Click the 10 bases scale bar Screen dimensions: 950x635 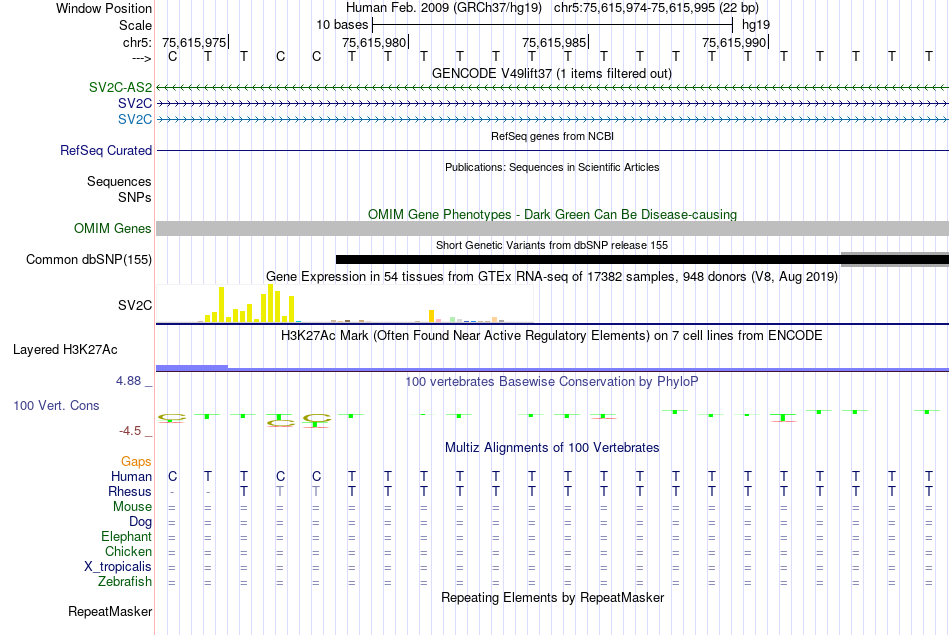[x=553, y=25]
